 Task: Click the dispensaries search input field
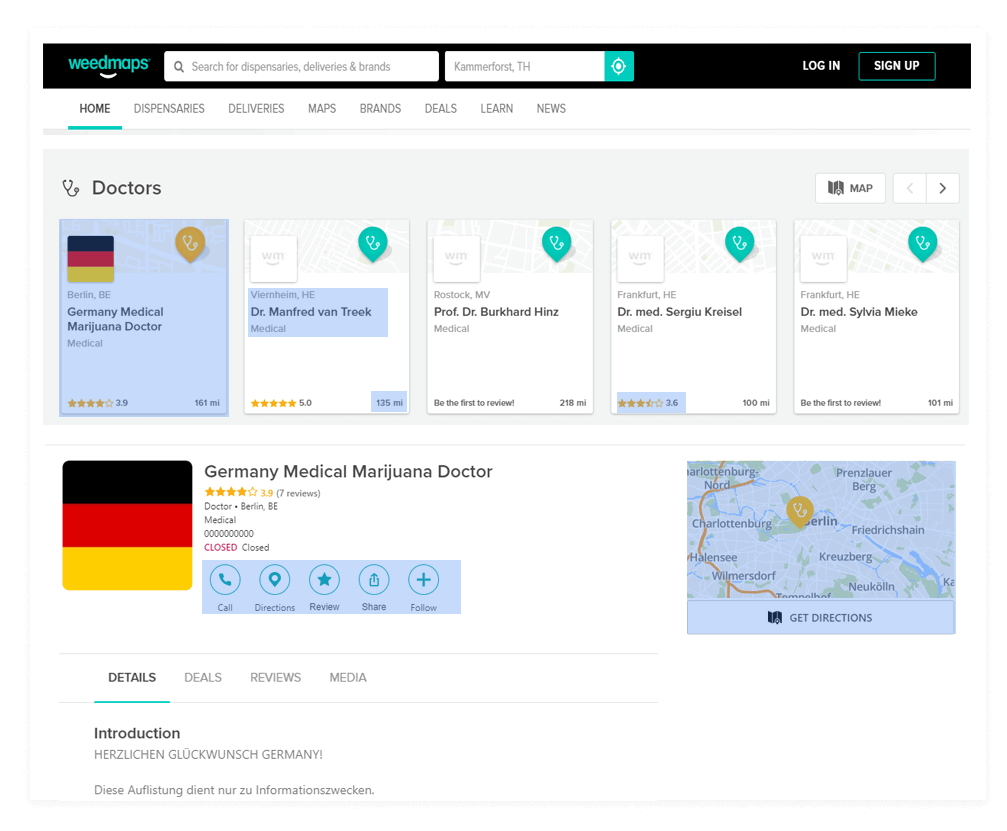coord(301,66)
